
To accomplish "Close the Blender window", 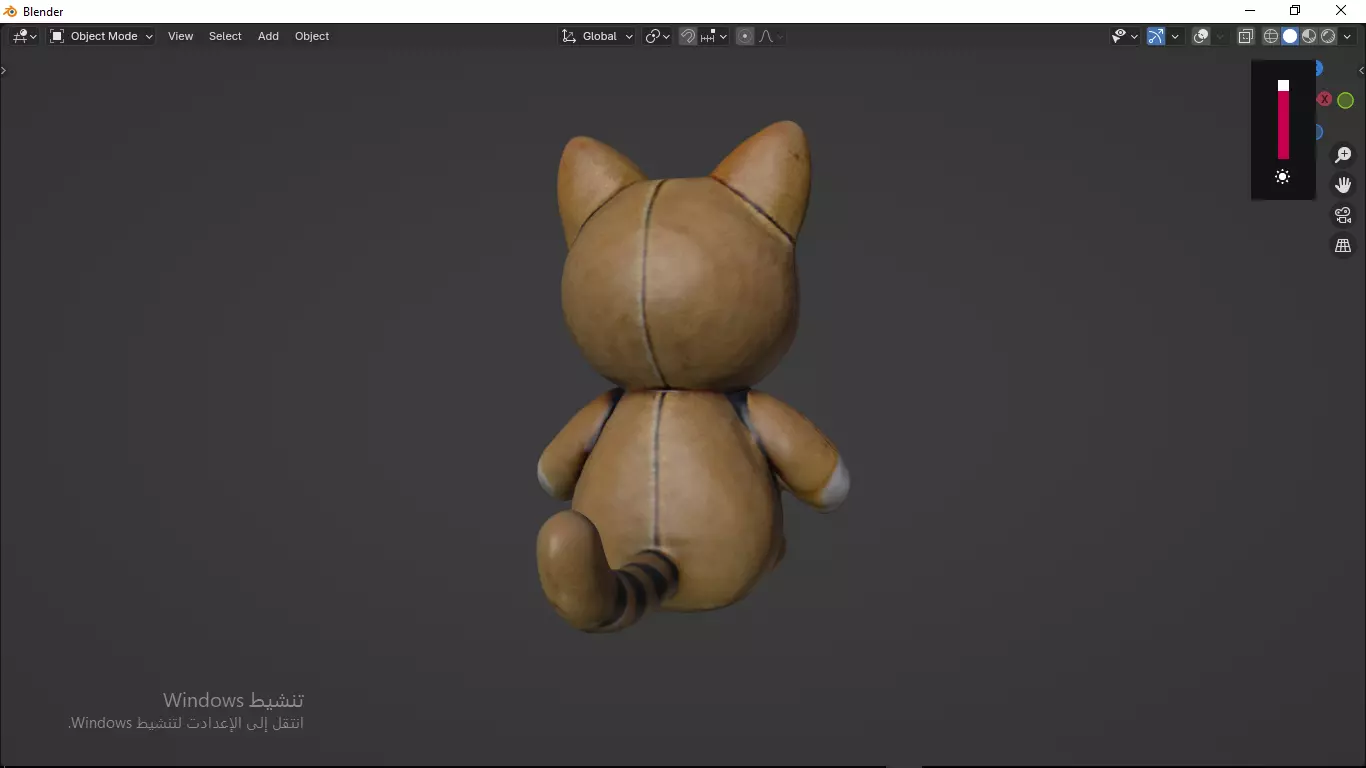I will point(1341,11).
